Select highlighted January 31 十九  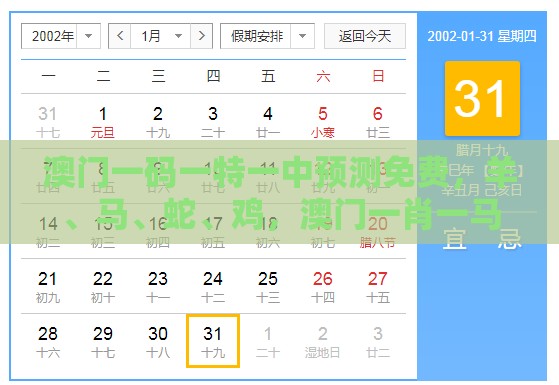(213, 341)
